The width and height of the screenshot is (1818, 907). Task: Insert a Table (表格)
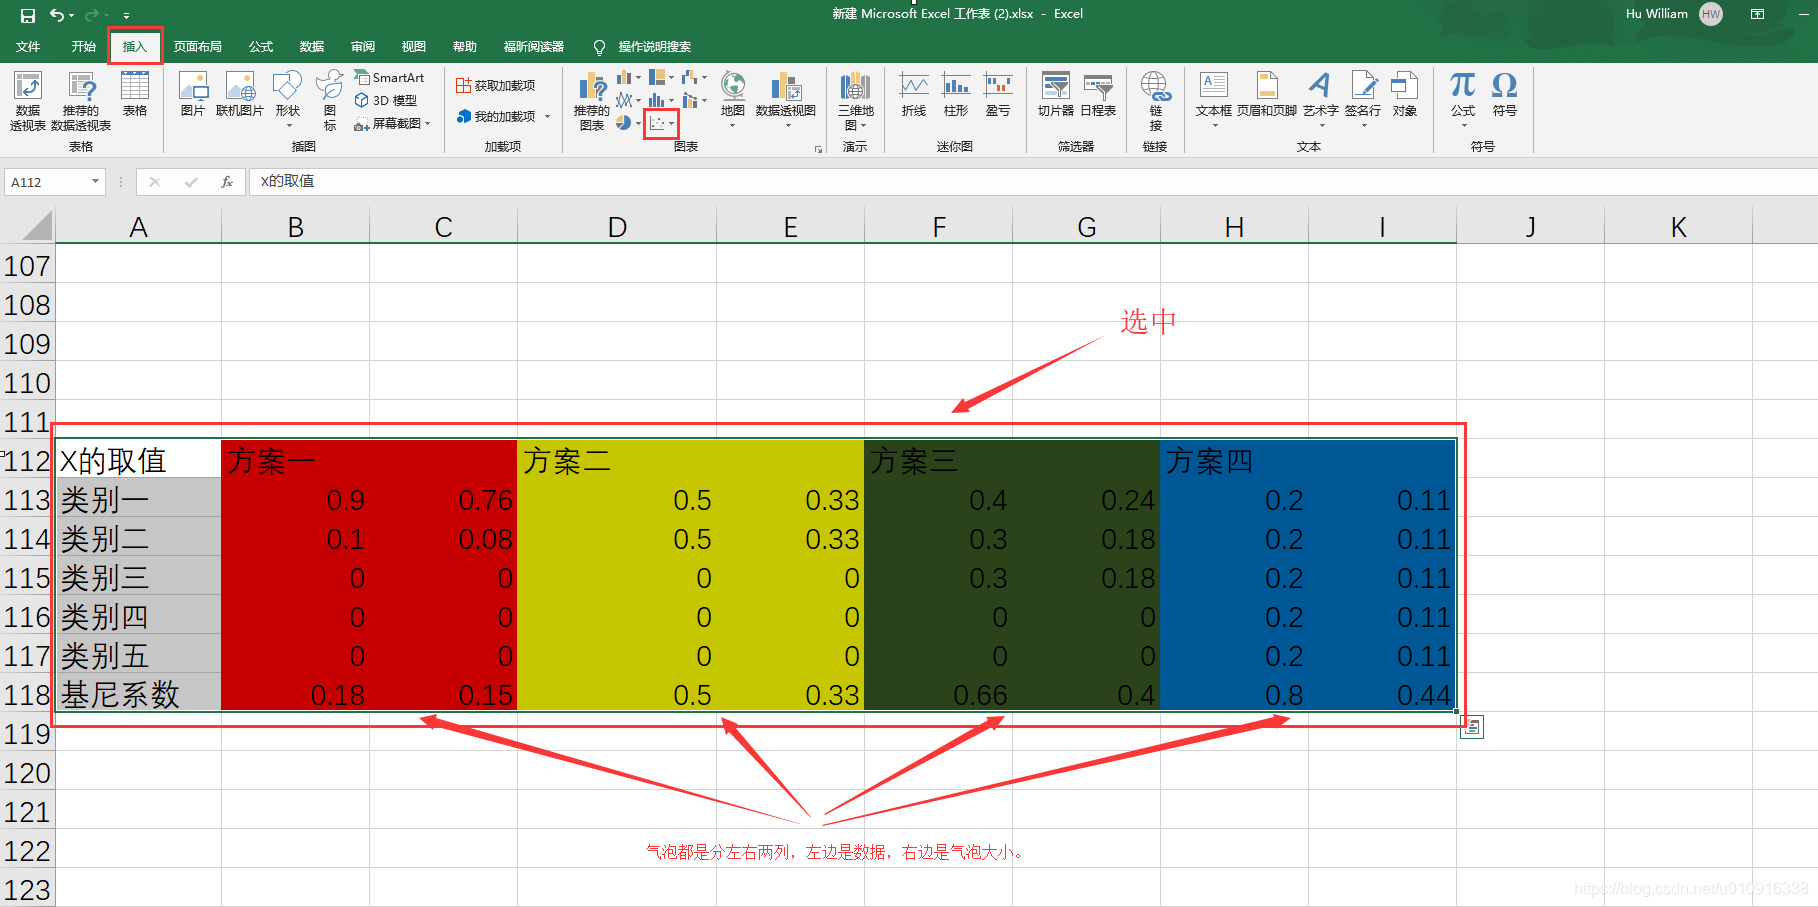tap(134, 96)
